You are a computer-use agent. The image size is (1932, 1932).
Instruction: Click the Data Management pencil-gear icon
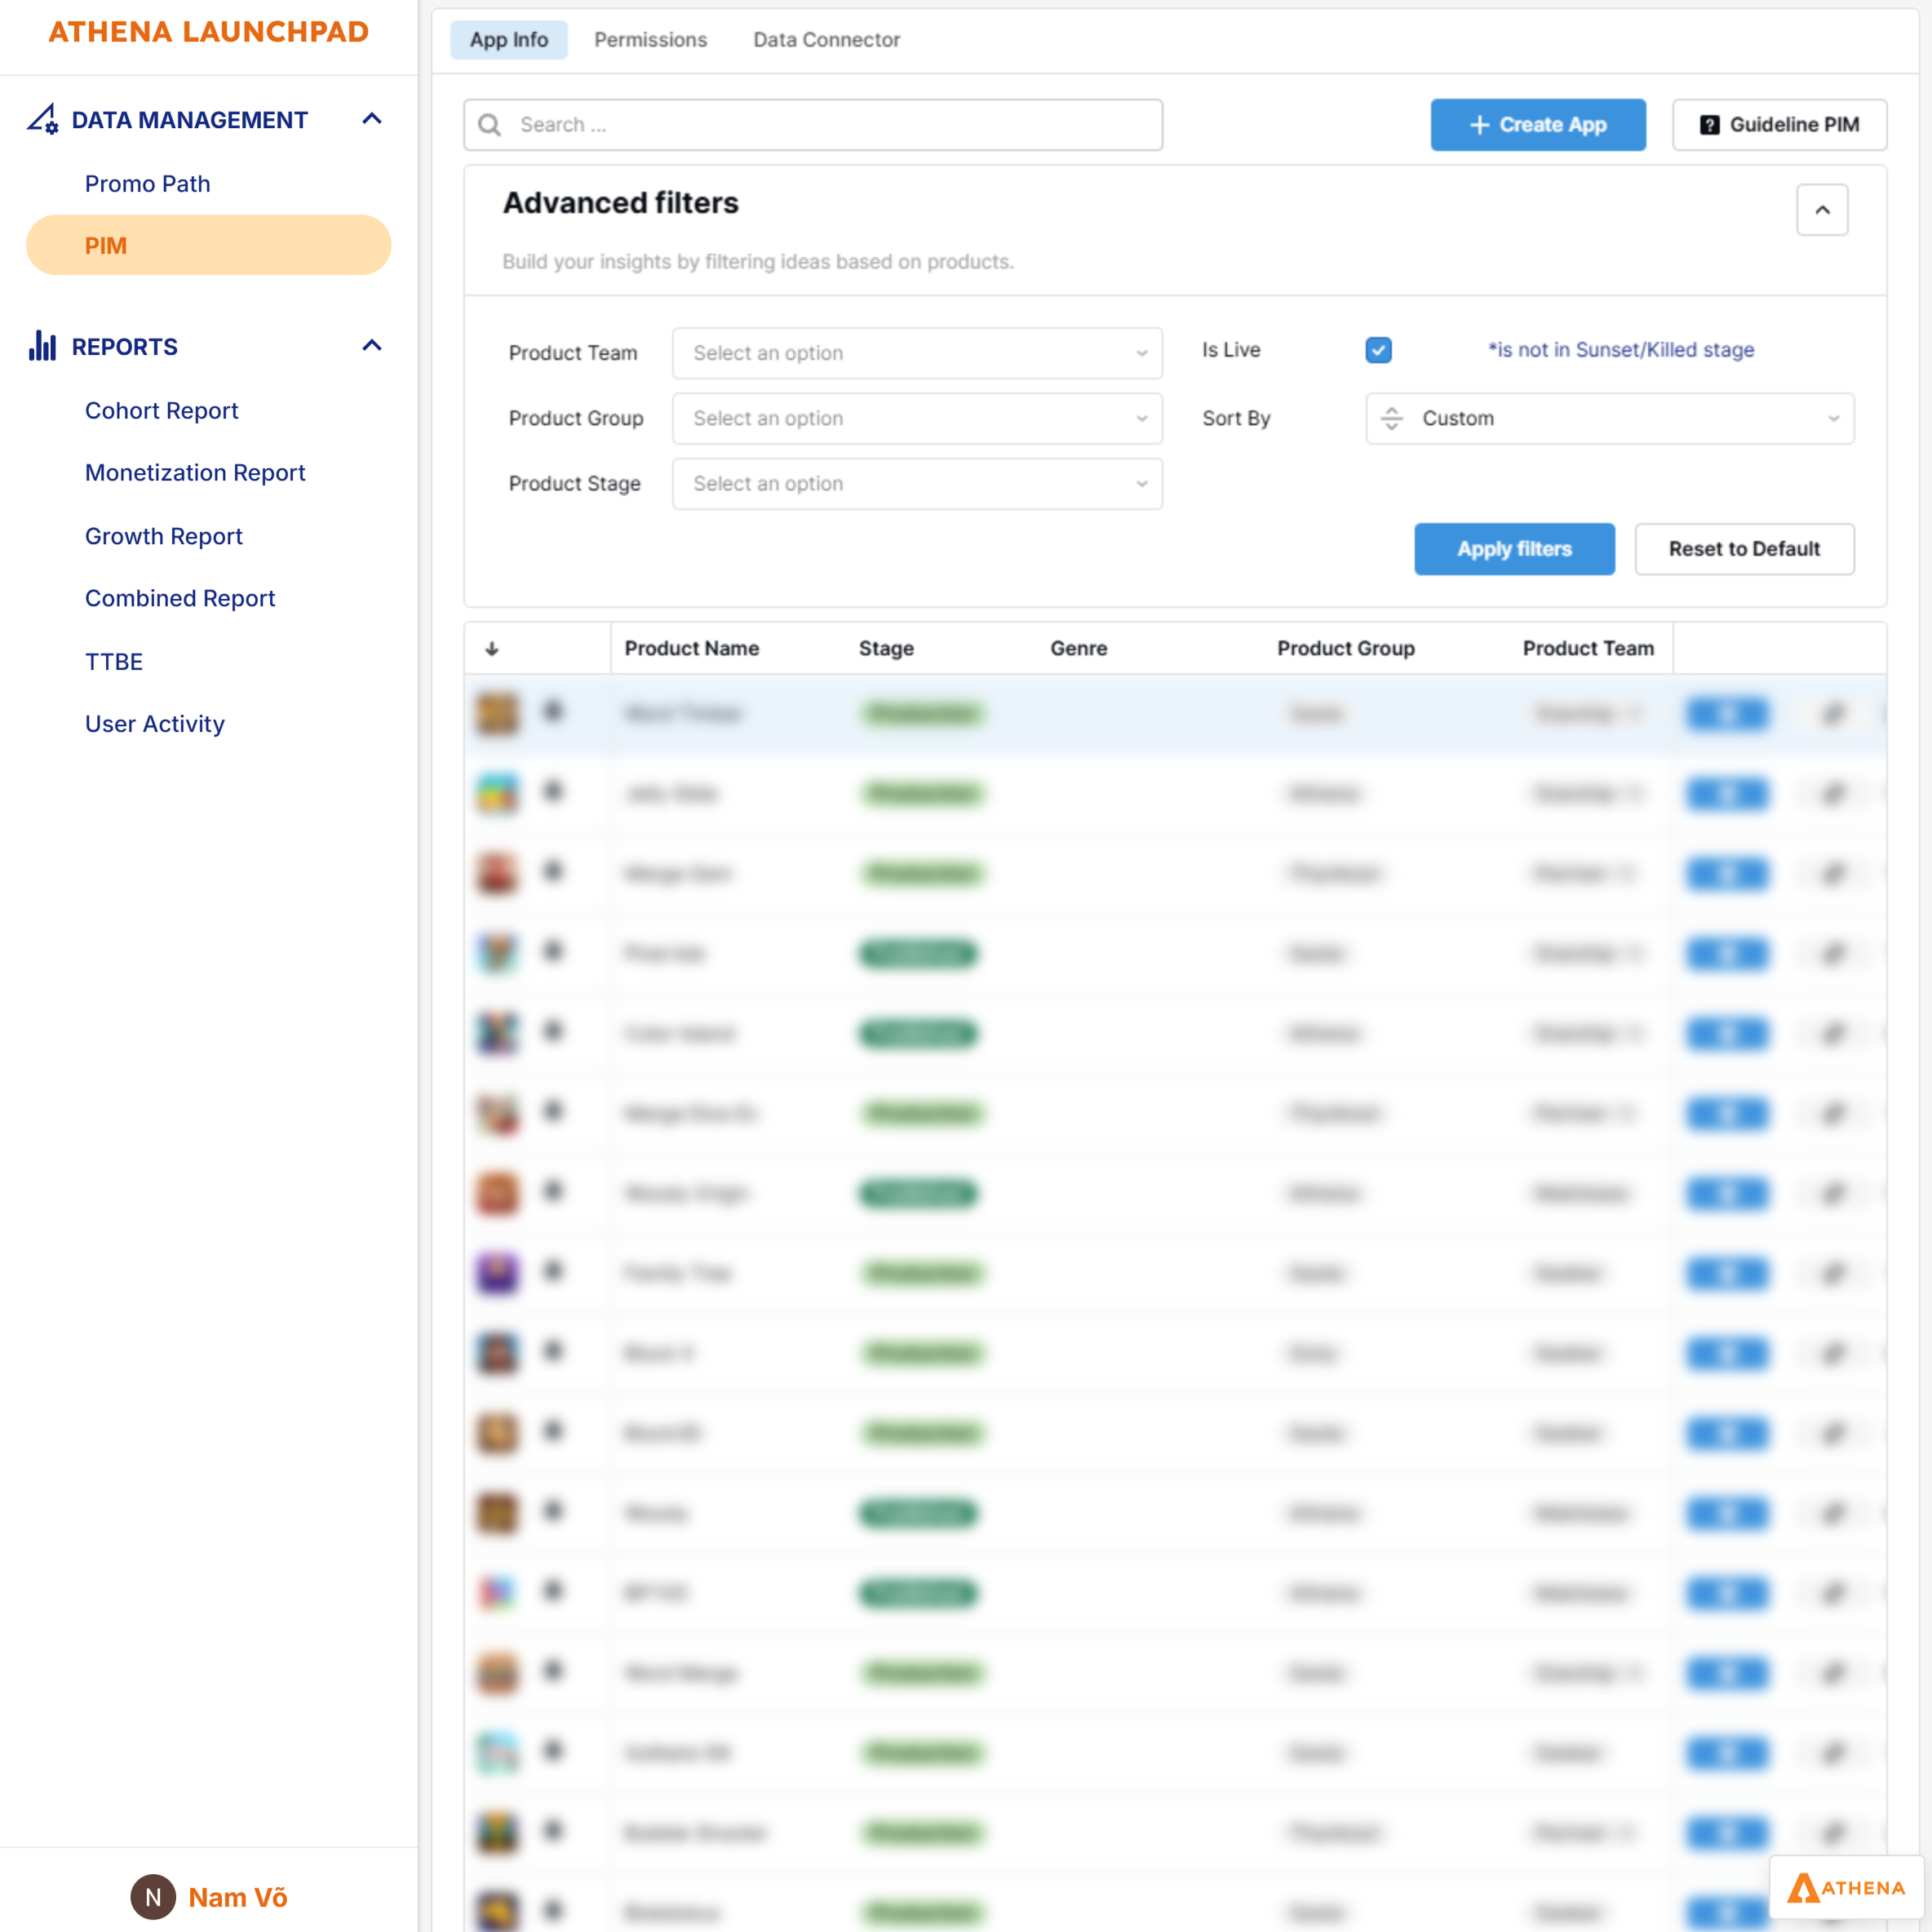(x=43, y=119)
